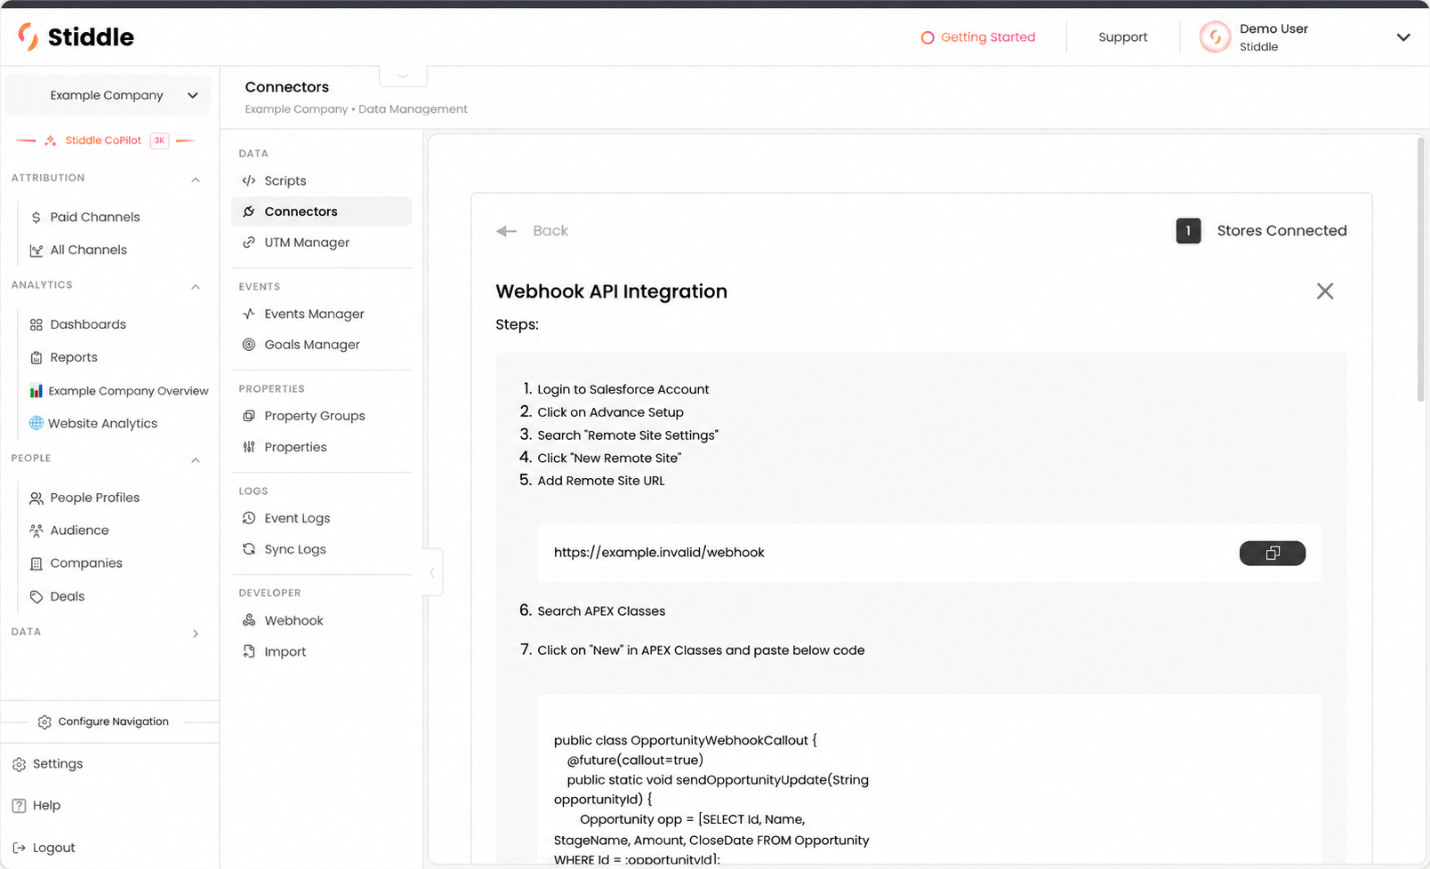This screenshot has width=1430, height=869.
Task: Click the Back arrow icon
Action: 507,231
